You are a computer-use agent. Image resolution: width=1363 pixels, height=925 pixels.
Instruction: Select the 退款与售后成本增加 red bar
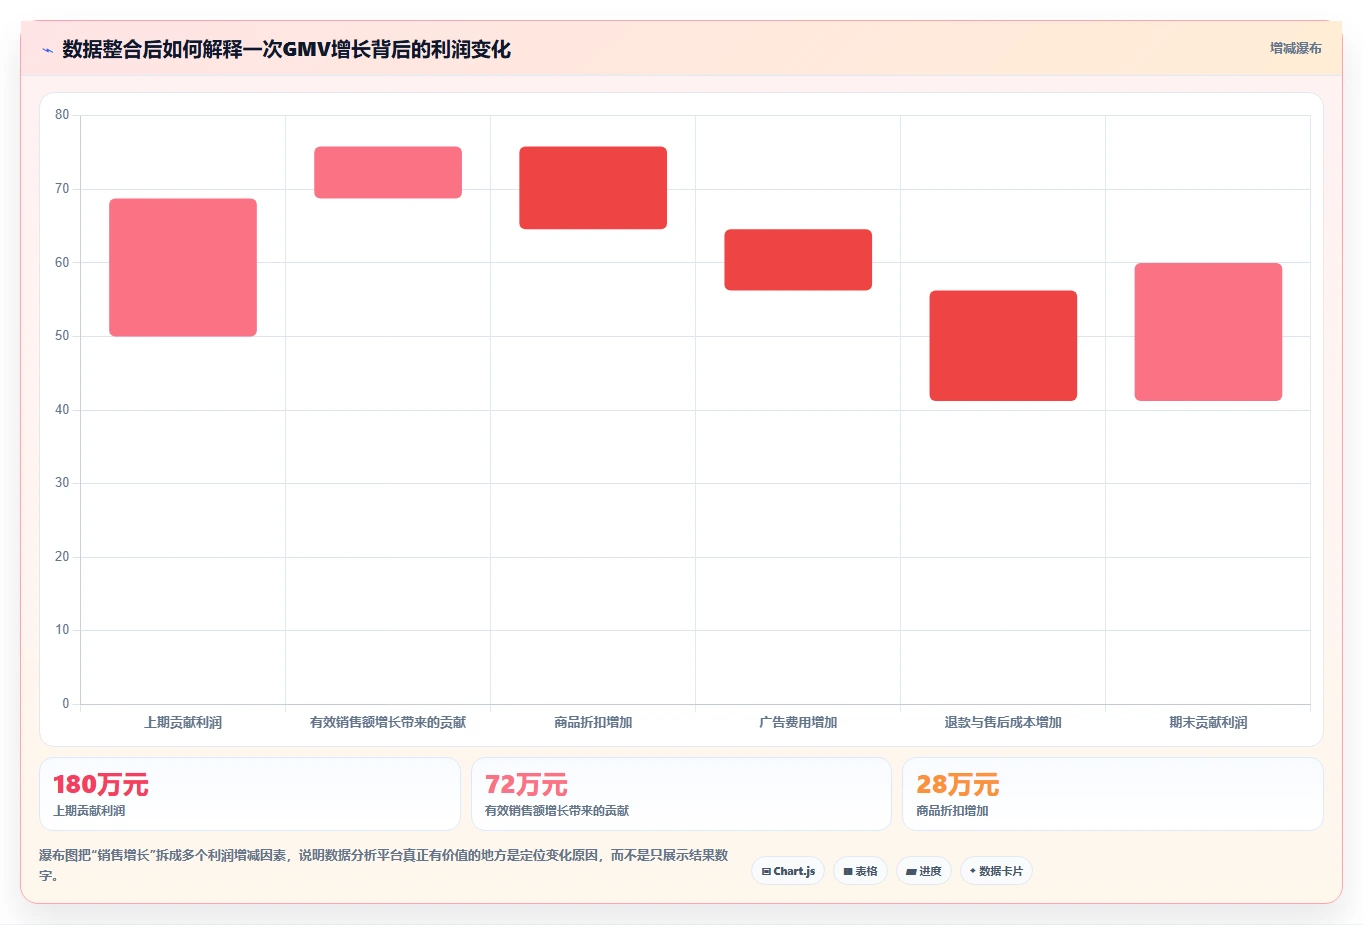1003,346
